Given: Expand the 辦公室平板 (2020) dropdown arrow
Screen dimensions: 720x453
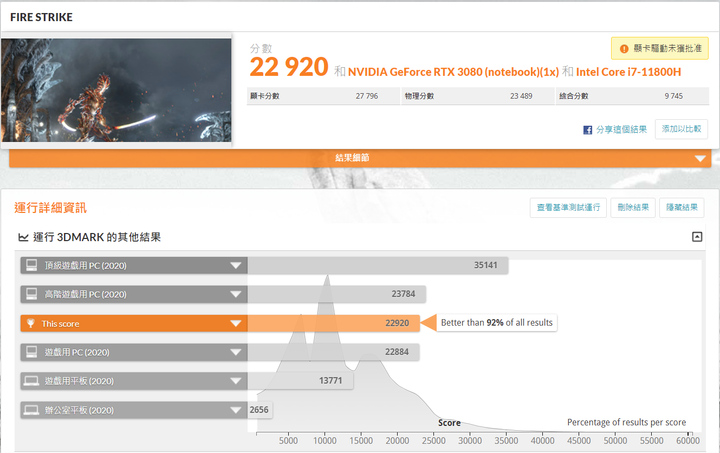Looking at the screenshot, I should (236, 410).
